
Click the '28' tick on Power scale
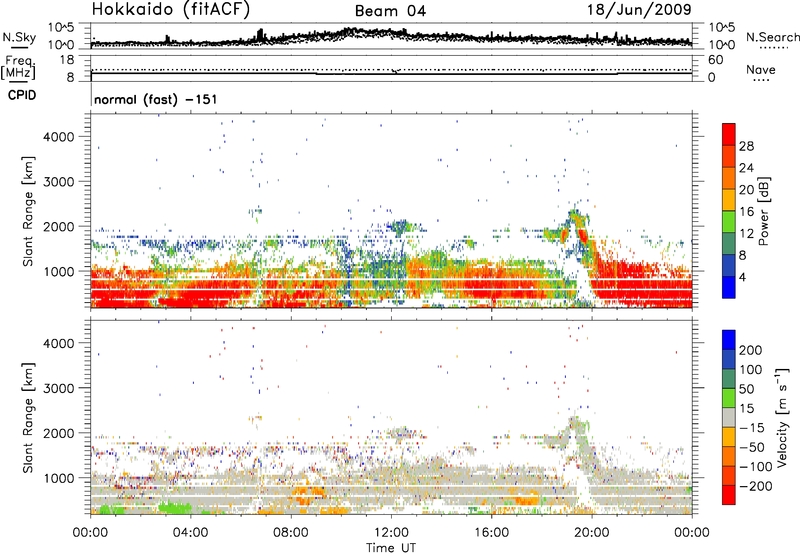pyautogui.click(x=746, y=146)
